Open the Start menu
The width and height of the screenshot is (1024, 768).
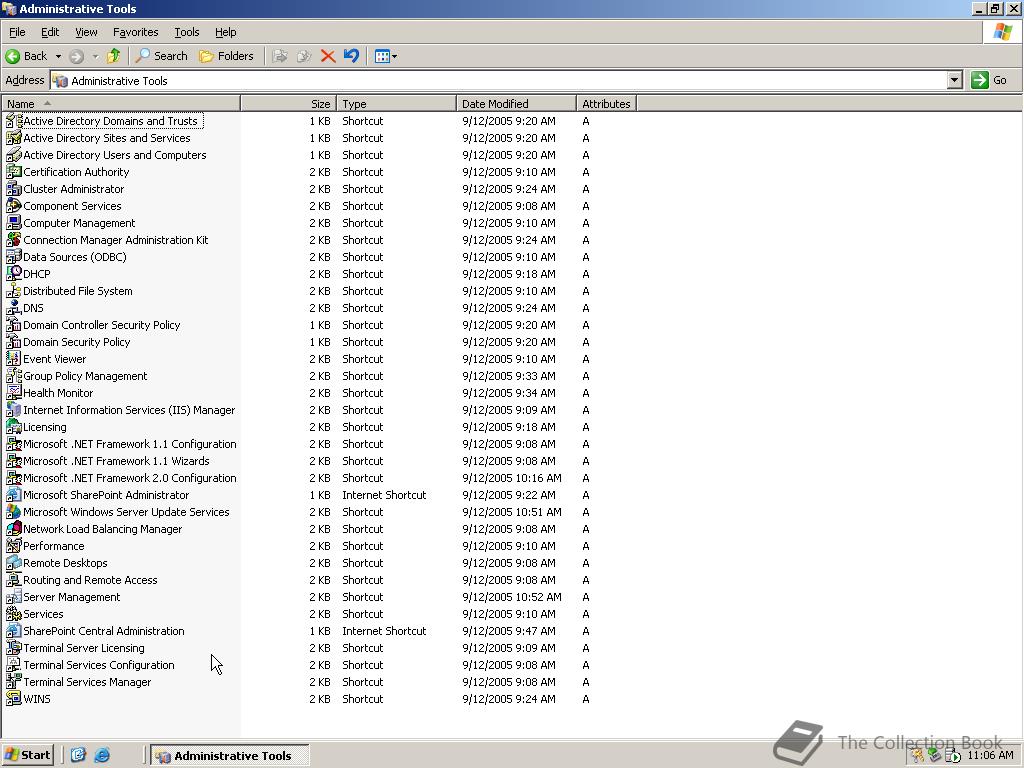(27, 755)
